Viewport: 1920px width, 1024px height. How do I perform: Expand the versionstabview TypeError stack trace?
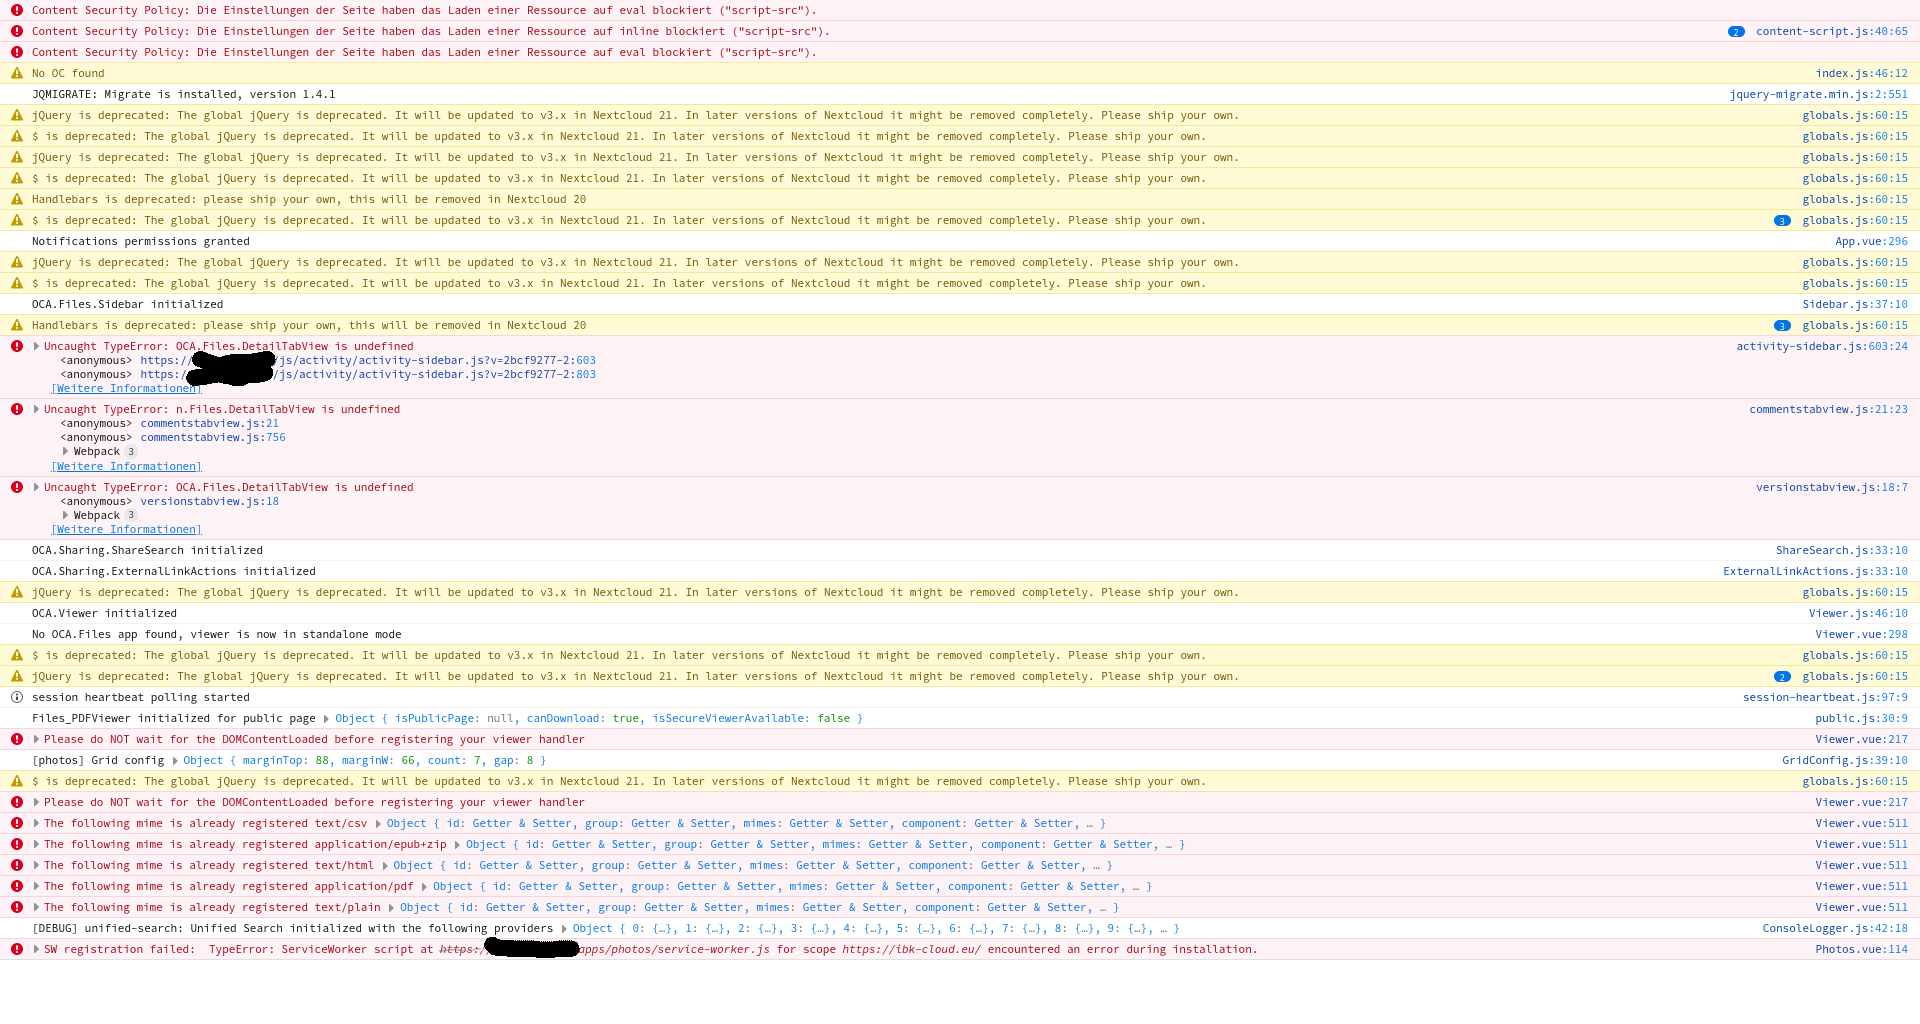[x=36, y=487]
